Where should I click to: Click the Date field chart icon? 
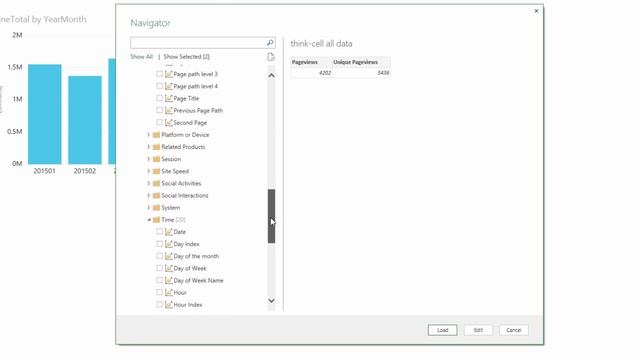pyautogui.click(x=169, y=232)
